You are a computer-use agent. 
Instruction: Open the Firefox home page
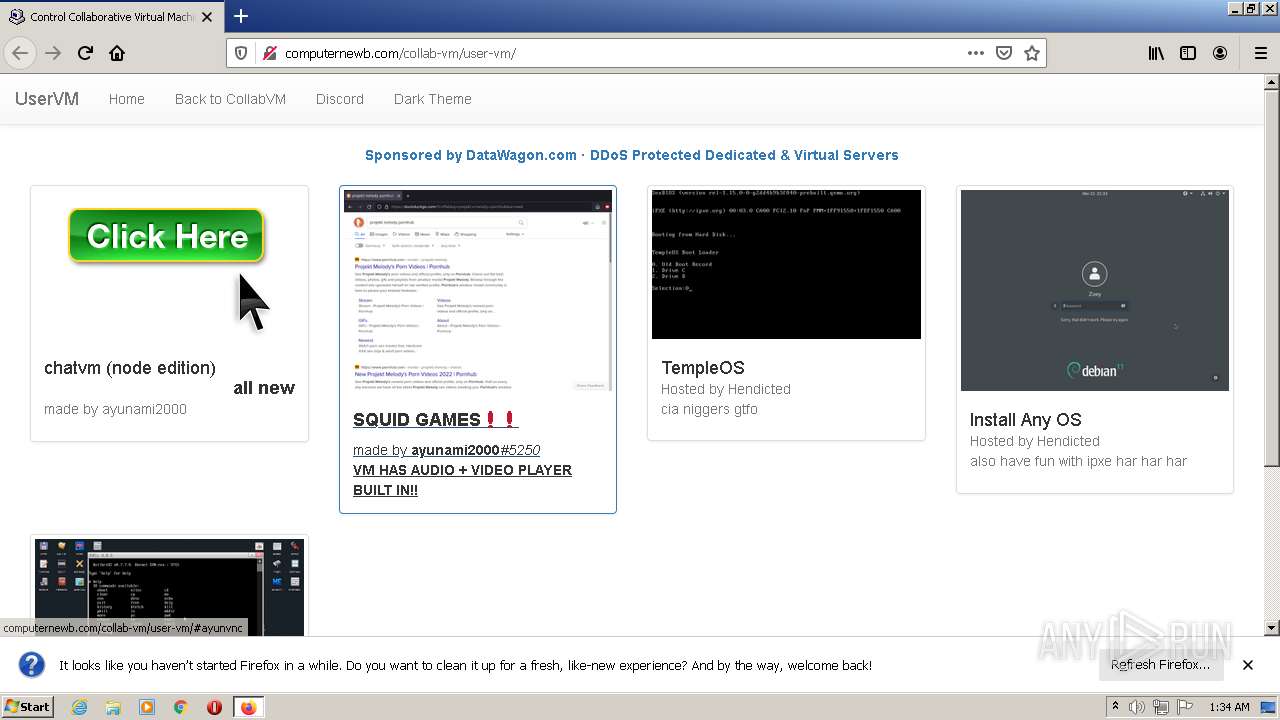click(117, 53)
